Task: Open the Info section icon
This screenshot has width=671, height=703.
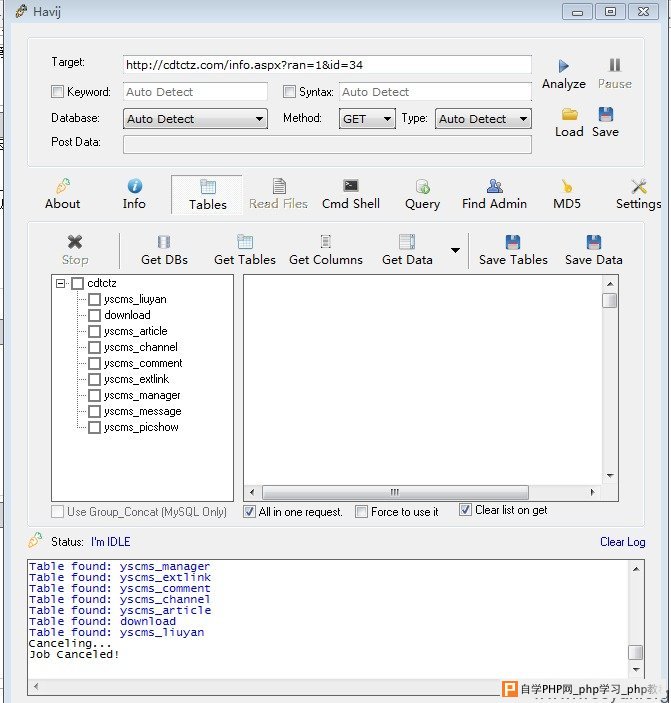Action: pos(134,186)
